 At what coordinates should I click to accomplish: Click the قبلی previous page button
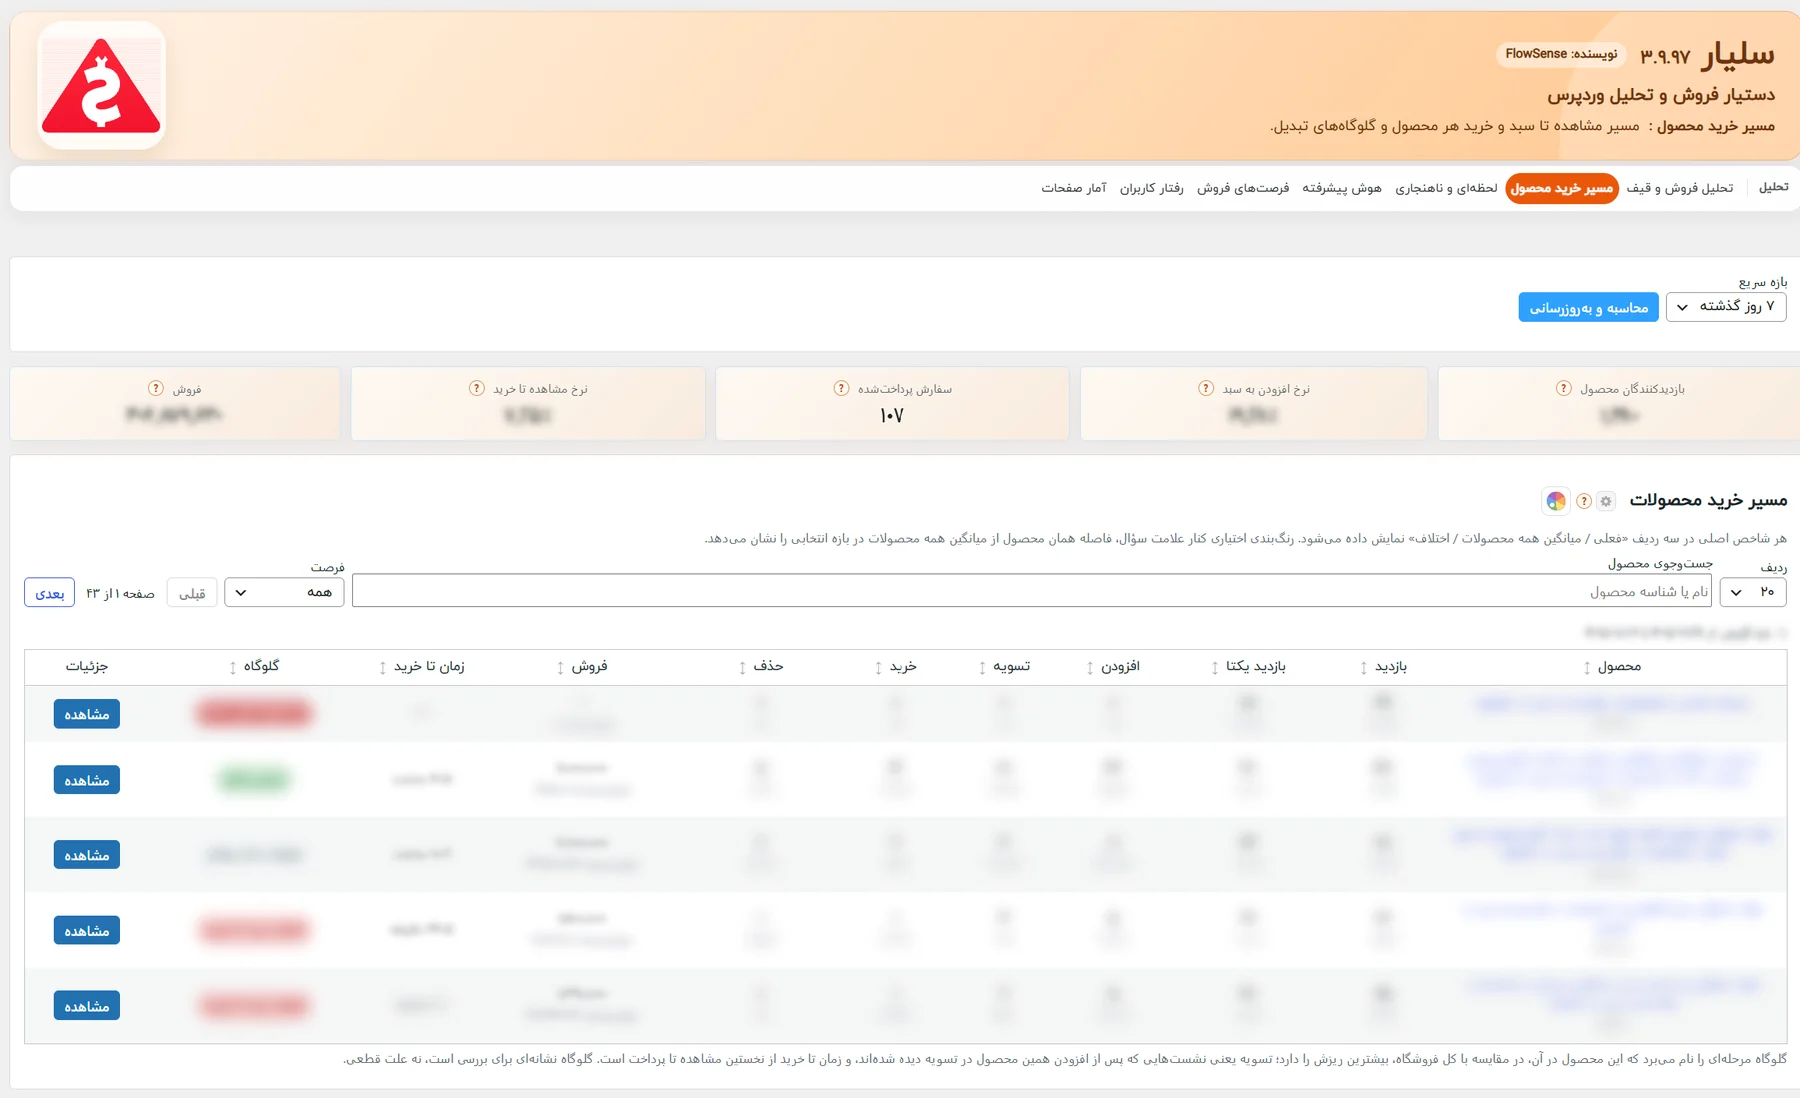(x=192, y=593)
